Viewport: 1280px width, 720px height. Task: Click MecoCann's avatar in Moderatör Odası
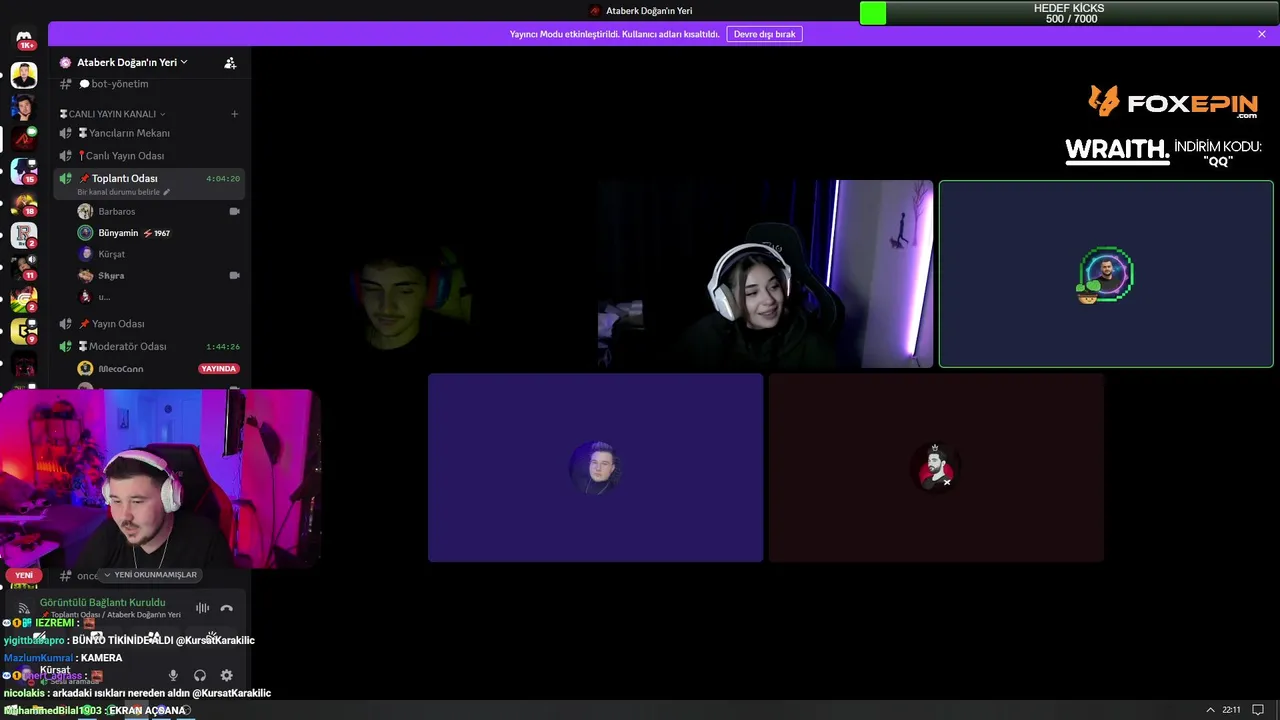tap(86, 369)
